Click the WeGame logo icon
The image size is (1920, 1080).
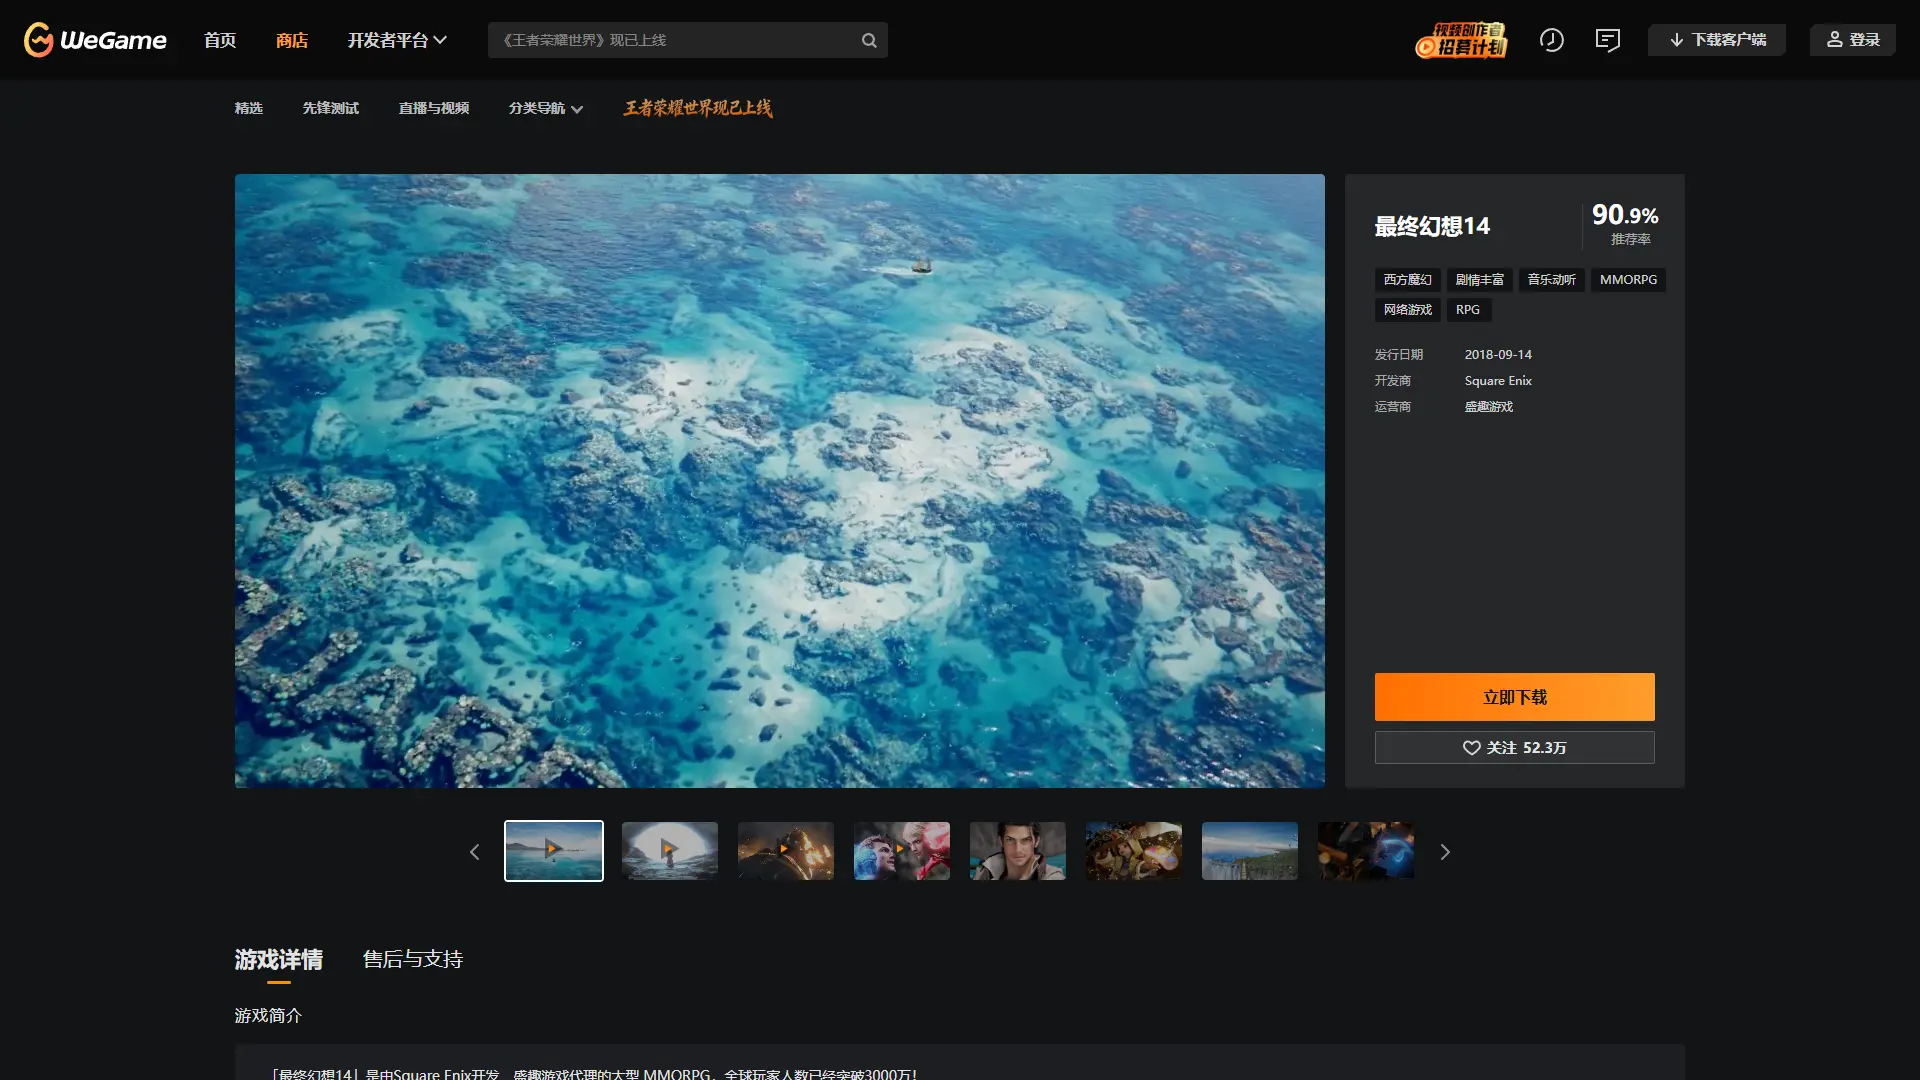[x=39, y=40]
